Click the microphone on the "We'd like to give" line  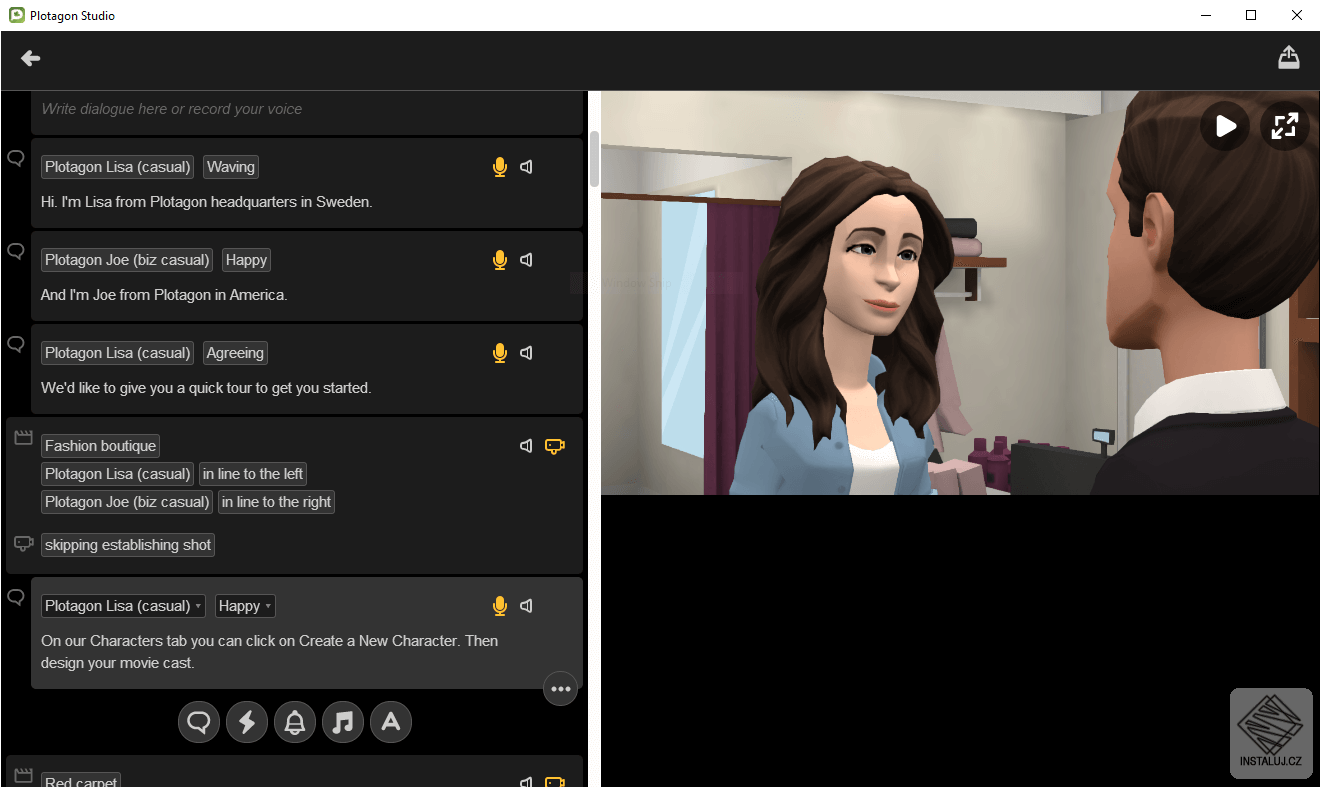tap(500, 353)
